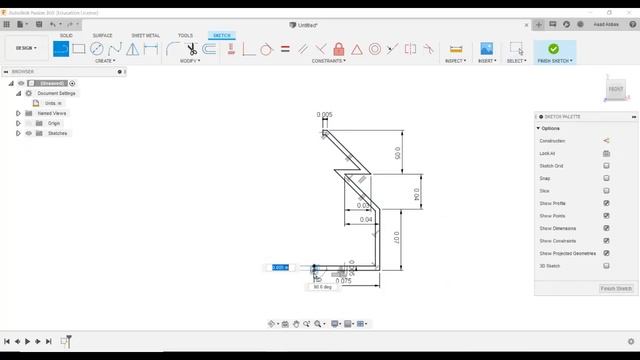Click the Insert image icon
640x360 pixels.
[x=487, y=49]
